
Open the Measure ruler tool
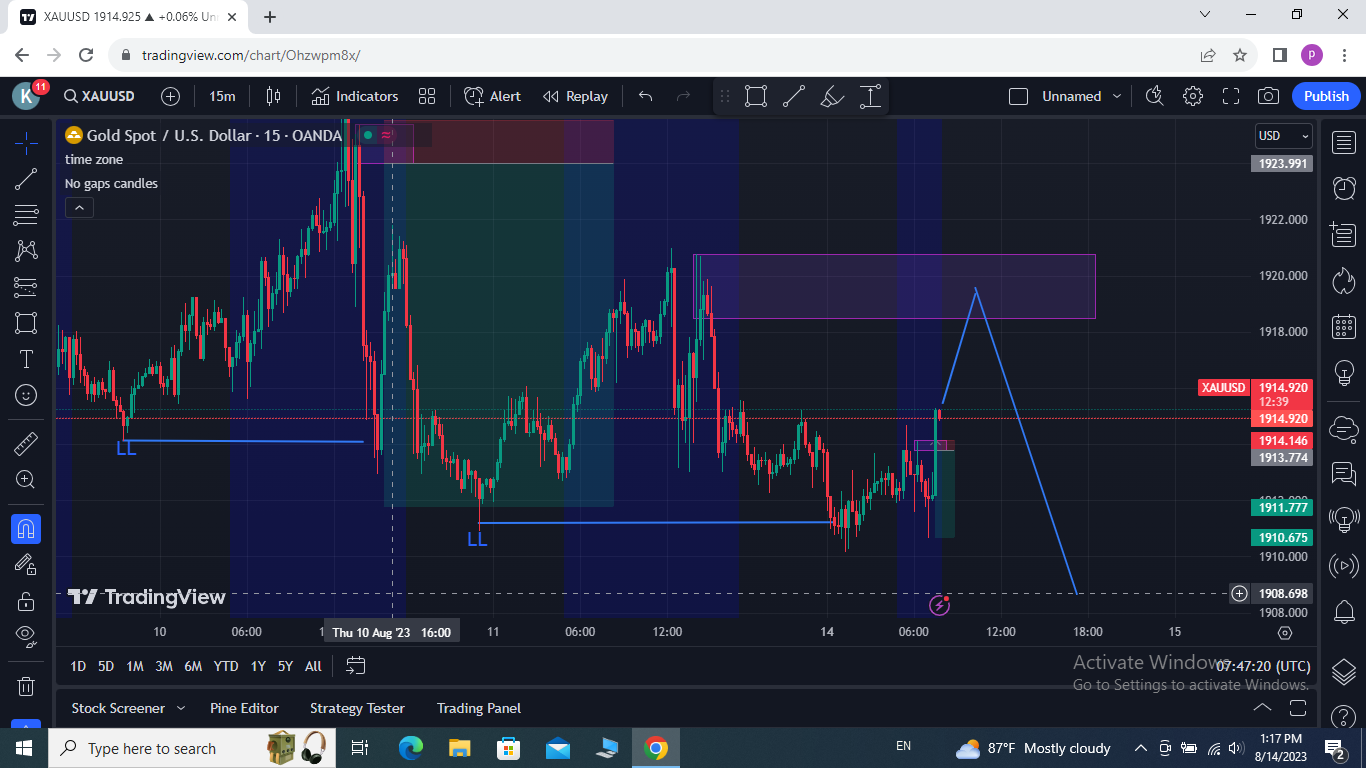[x=26, y=443]
